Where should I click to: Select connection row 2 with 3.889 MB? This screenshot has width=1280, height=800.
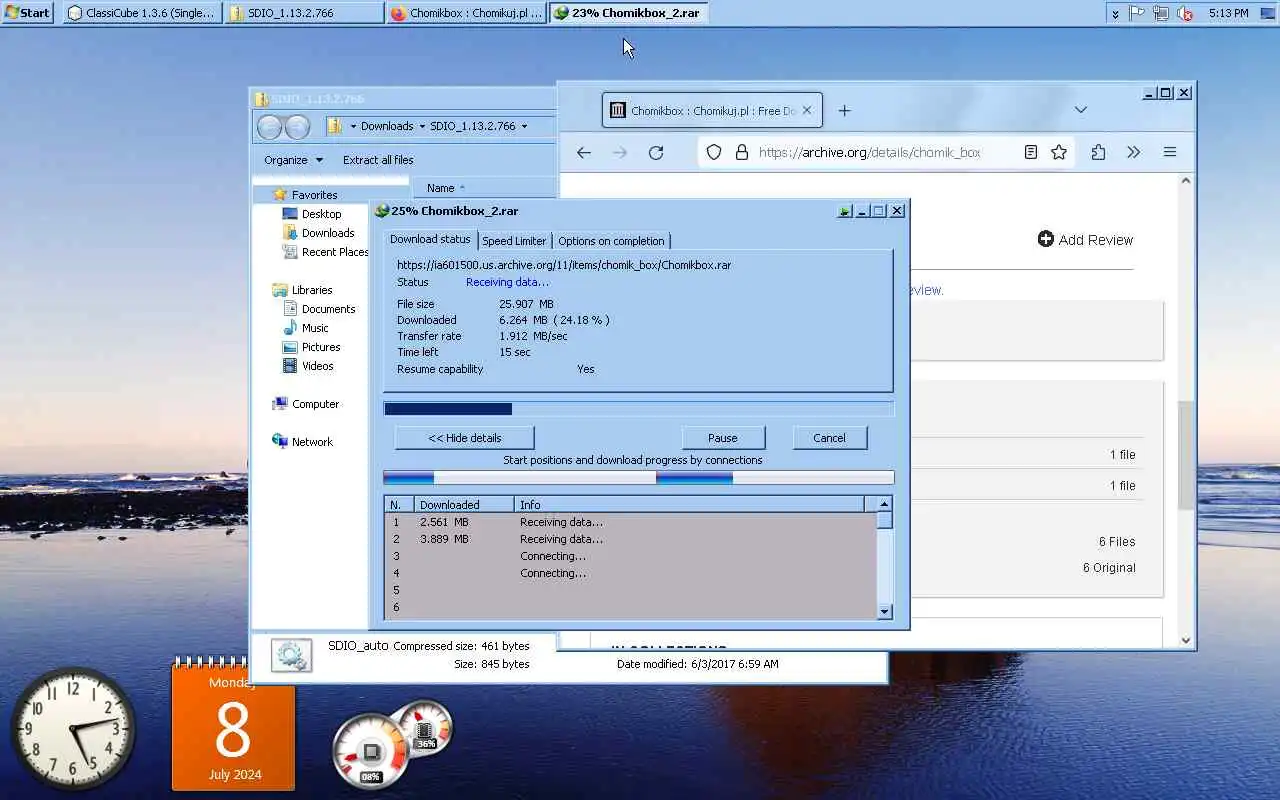tap(630, 539)
